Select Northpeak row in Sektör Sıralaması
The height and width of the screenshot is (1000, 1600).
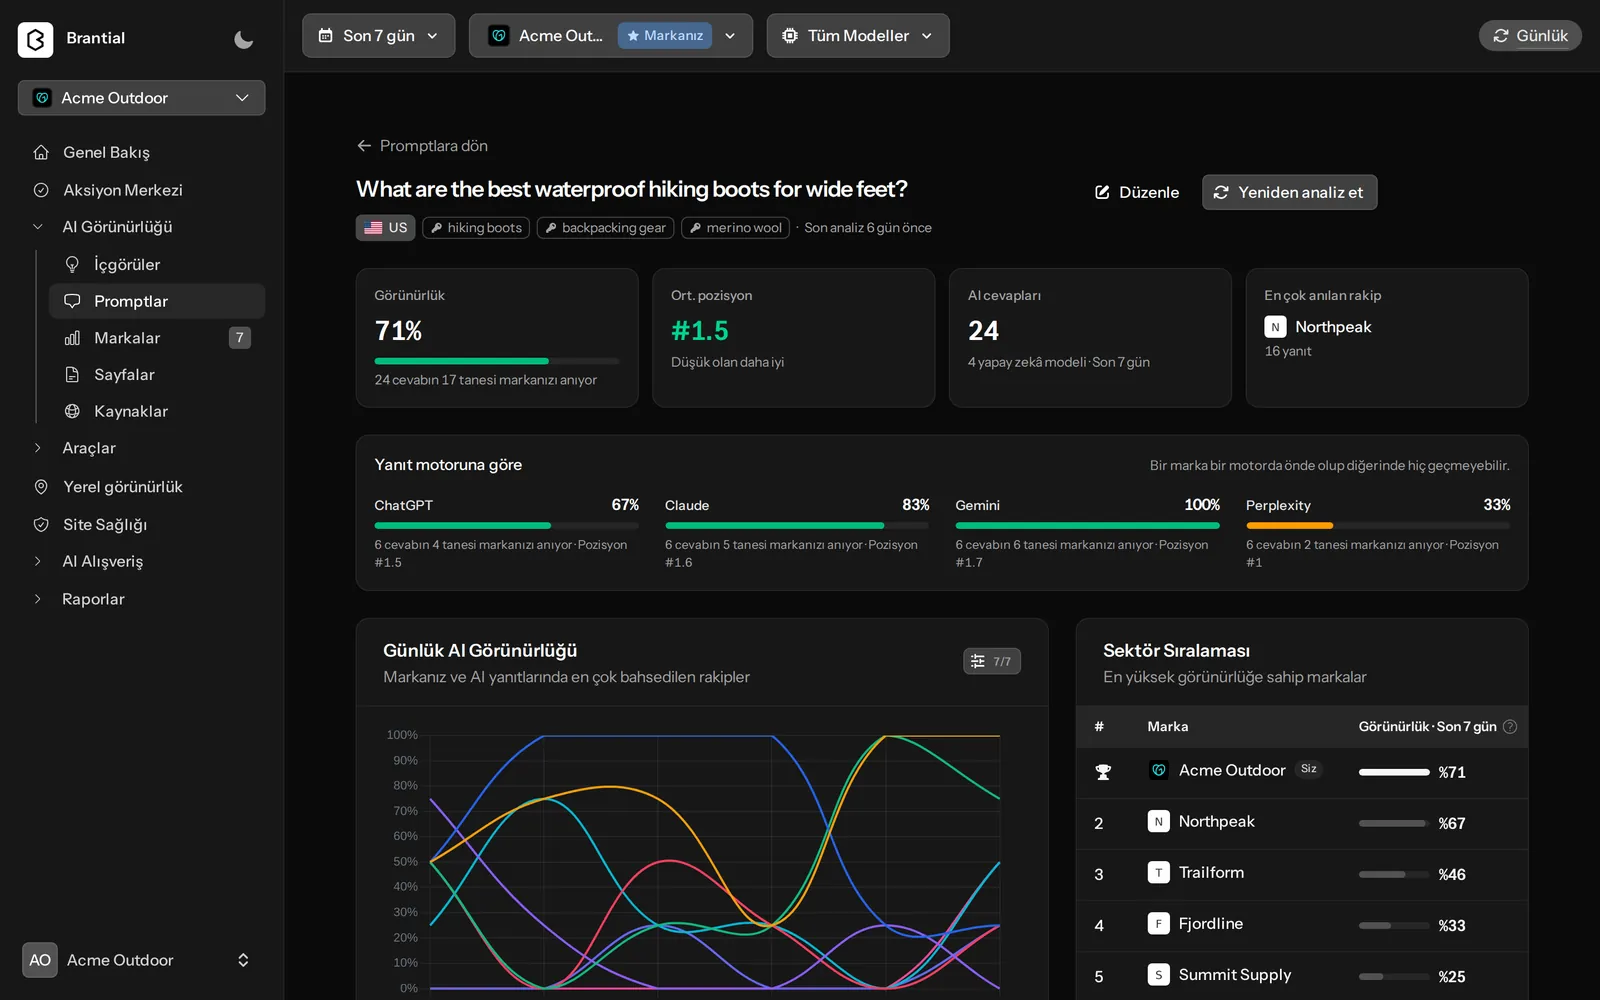pyautogui.click(x=1302, y=823)
